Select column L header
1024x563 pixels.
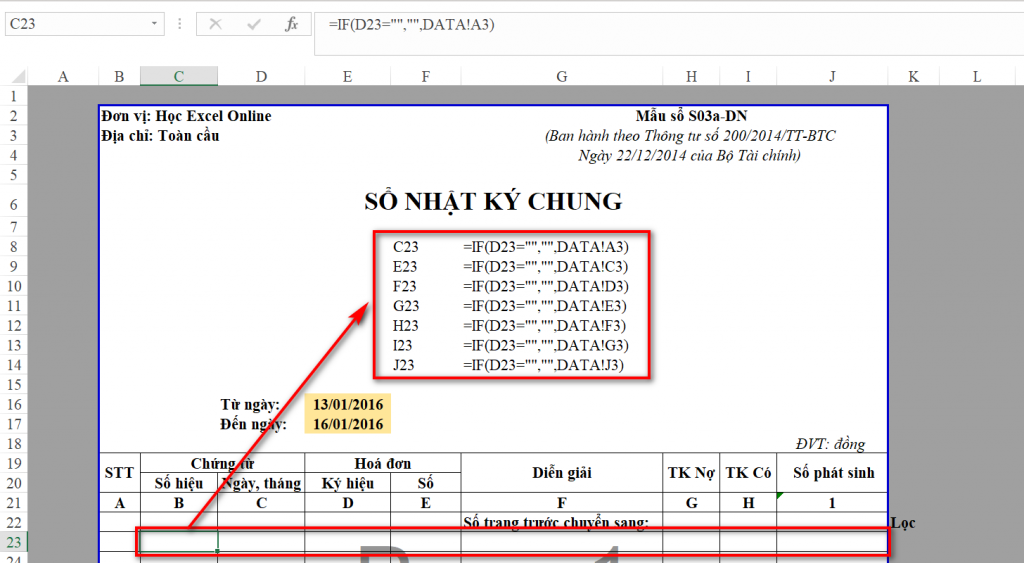977,76
